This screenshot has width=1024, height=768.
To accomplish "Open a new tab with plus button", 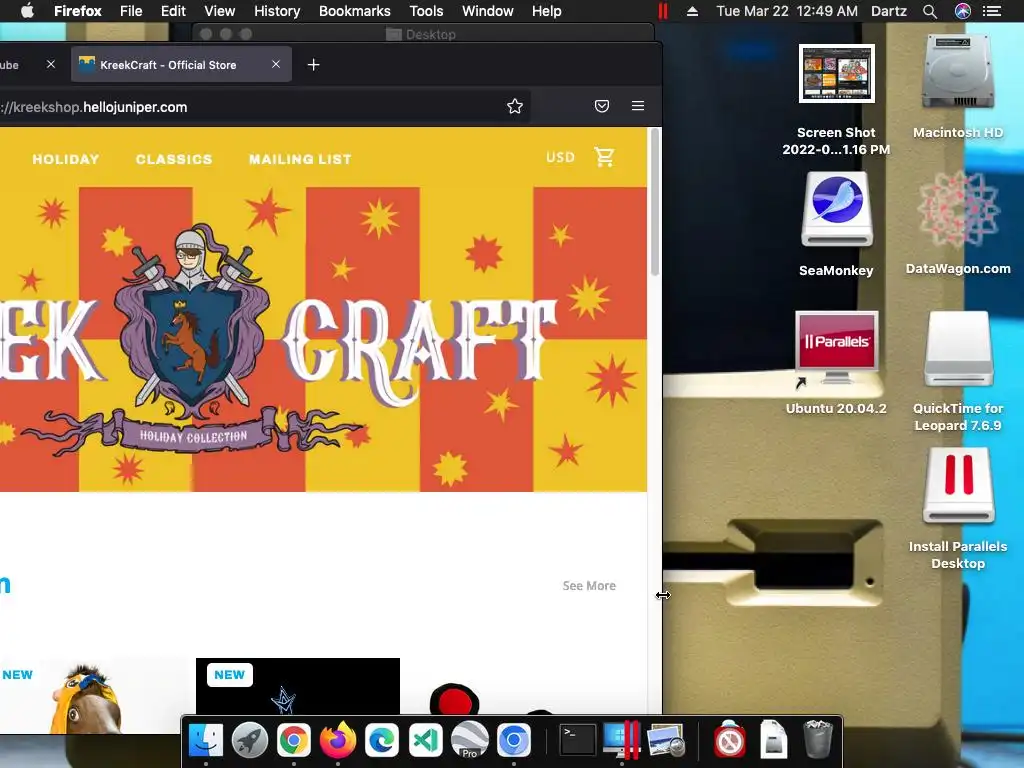I will [x=313, y=65].
